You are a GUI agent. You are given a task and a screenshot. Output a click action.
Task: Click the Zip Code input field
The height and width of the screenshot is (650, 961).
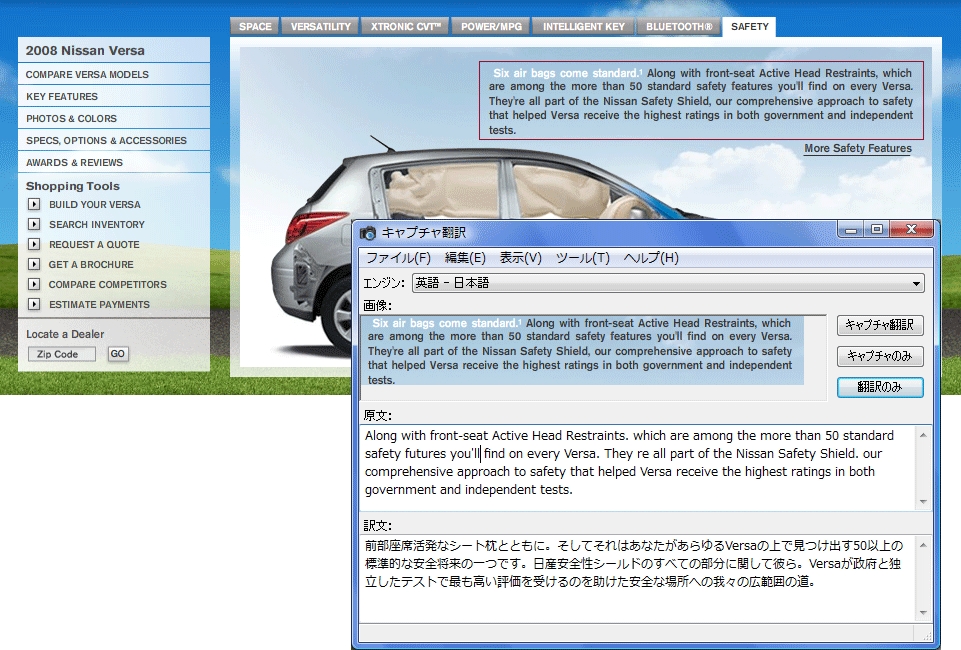click(x=62, y=354)
